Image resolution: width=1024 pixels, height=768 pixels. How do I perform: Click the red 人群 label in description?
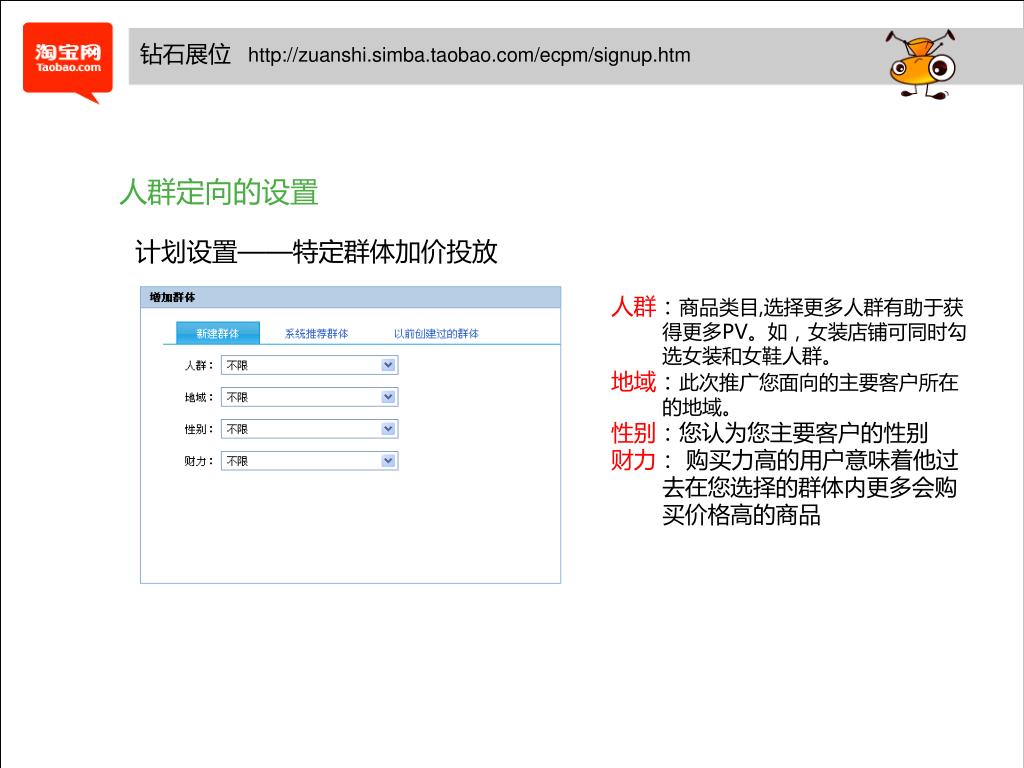pyautogui.click(x=633, y=306)
